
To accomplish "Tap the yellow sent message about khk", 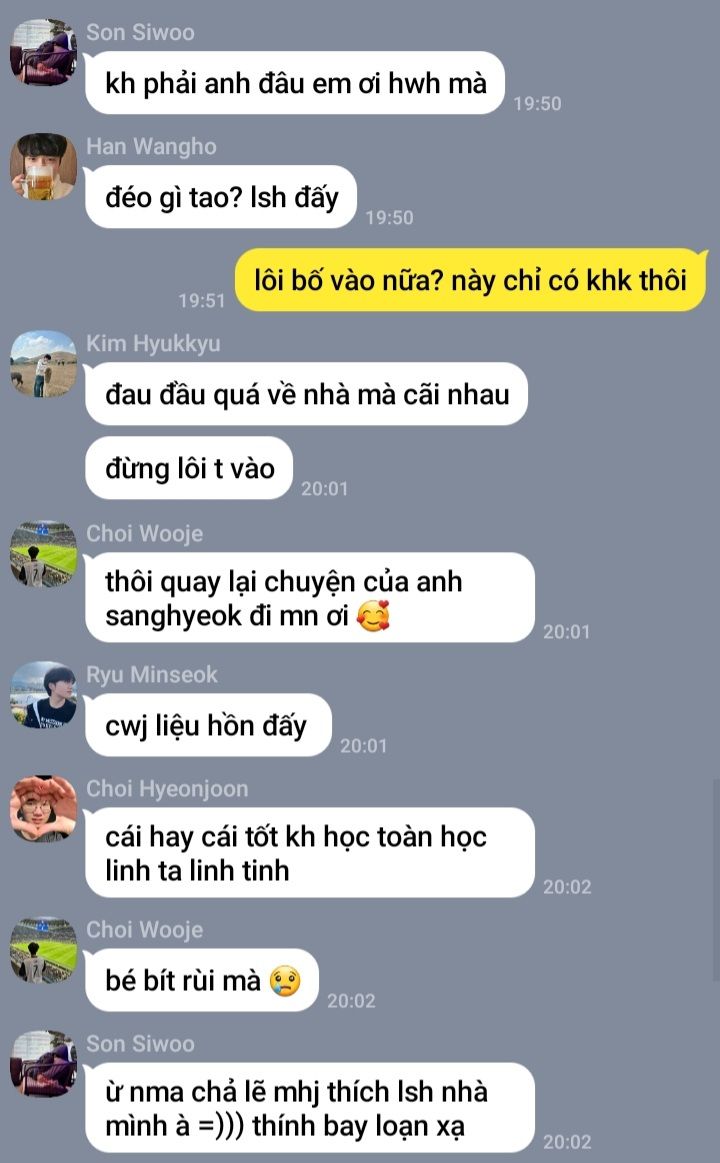I will tap(471, 280).
